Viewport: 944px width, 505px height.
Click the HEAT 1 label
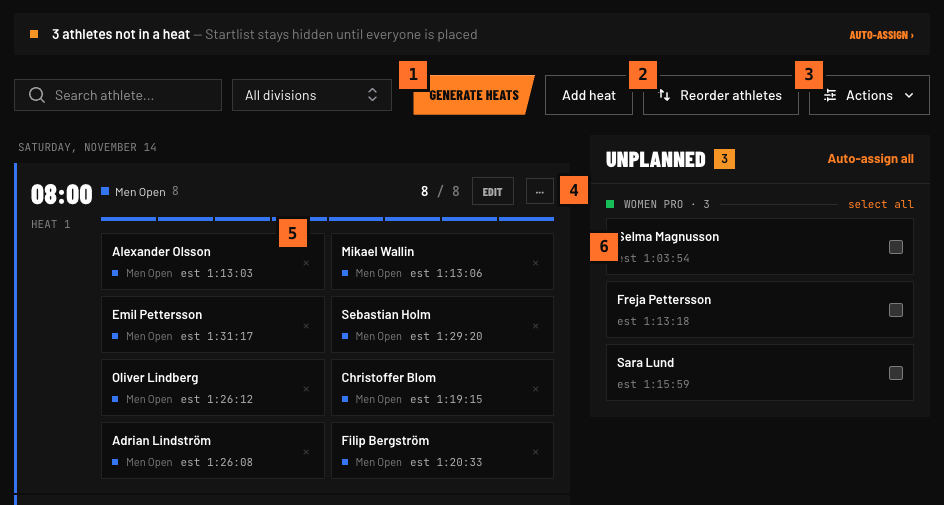pos(51,224)
